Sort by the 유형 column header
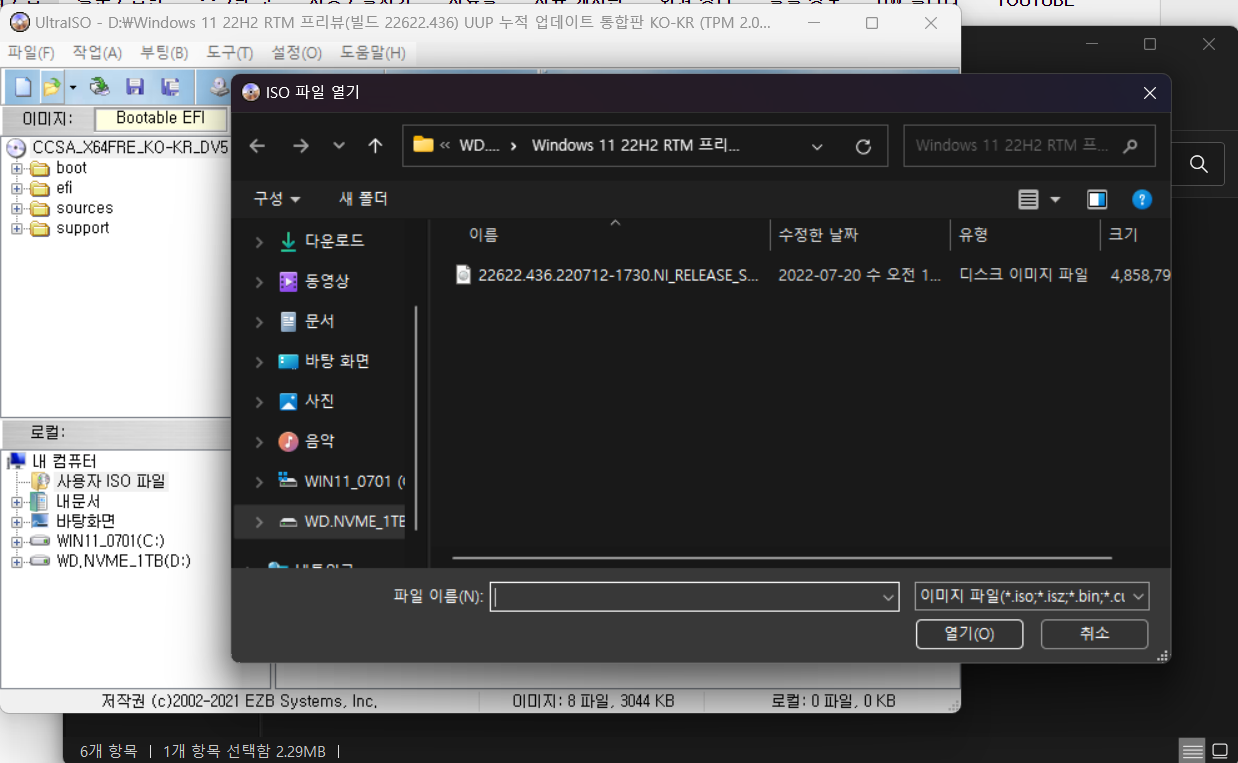 click(x=973, y=235)
